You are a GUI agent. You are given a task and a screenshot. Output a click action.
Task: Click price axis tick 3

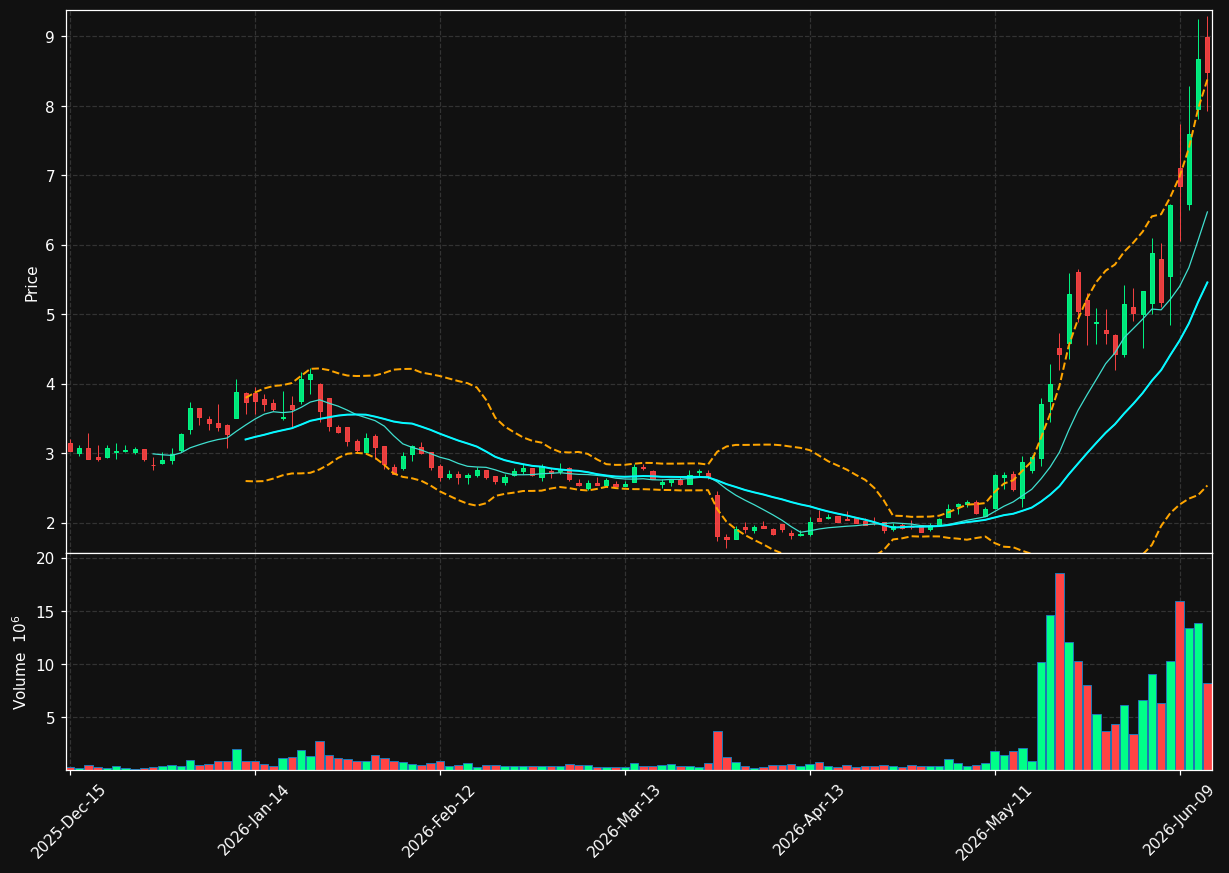50,454
